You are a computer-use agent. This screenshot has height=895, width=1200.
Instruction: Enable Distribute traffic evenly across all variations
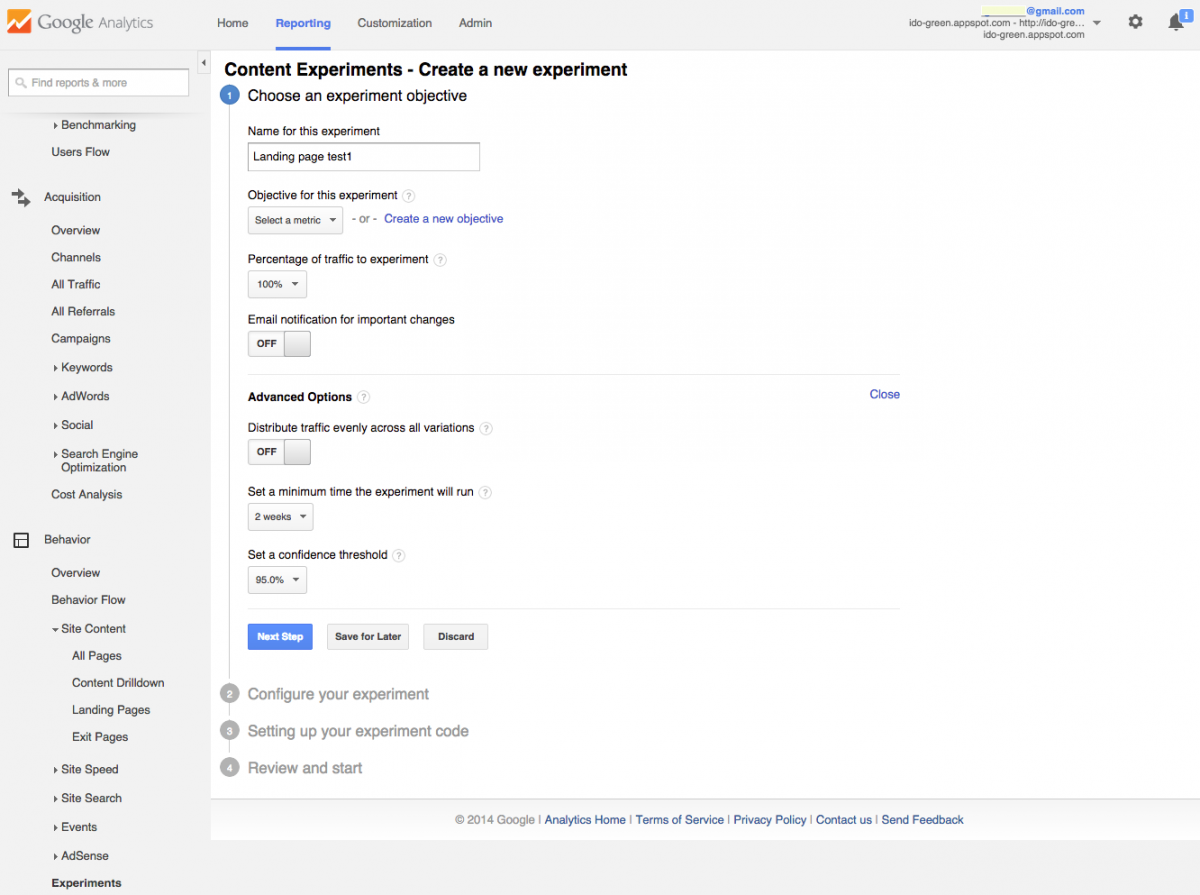click(279, 452)
